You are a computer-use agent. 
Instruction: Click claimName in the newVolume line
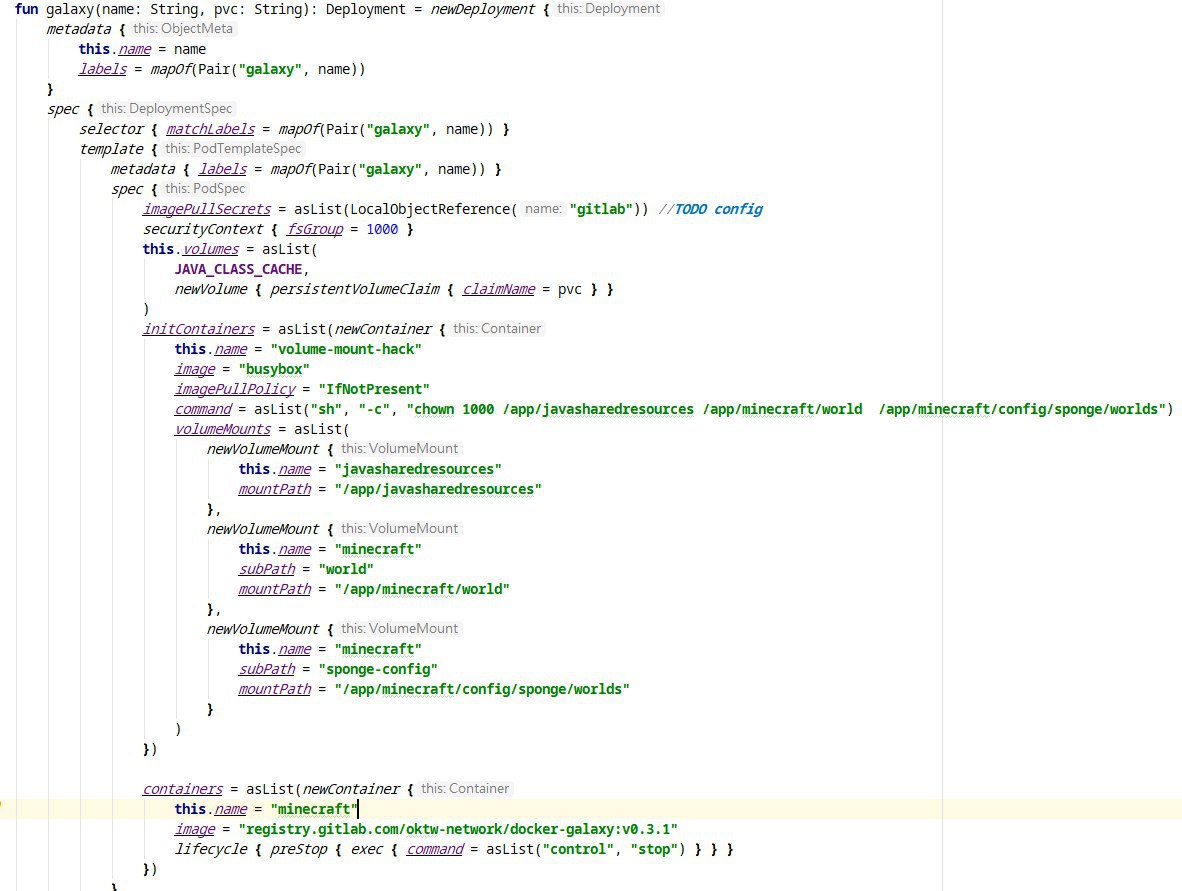click(x=498, y=289)
